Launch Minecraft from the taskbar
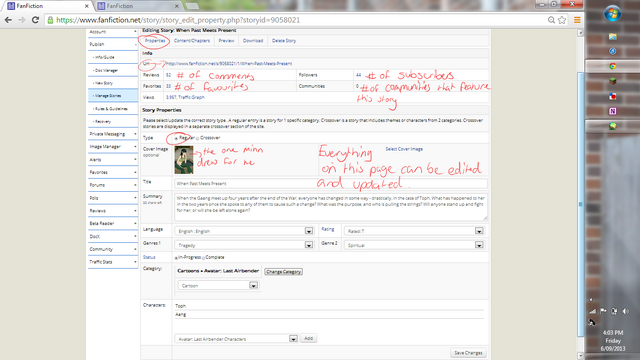 click(613, 81)
